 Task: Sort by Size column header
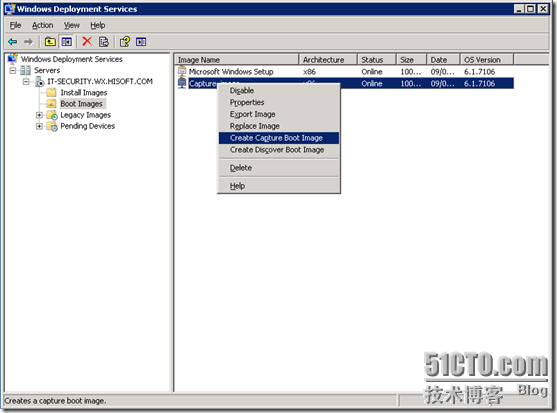pos(411,60)
